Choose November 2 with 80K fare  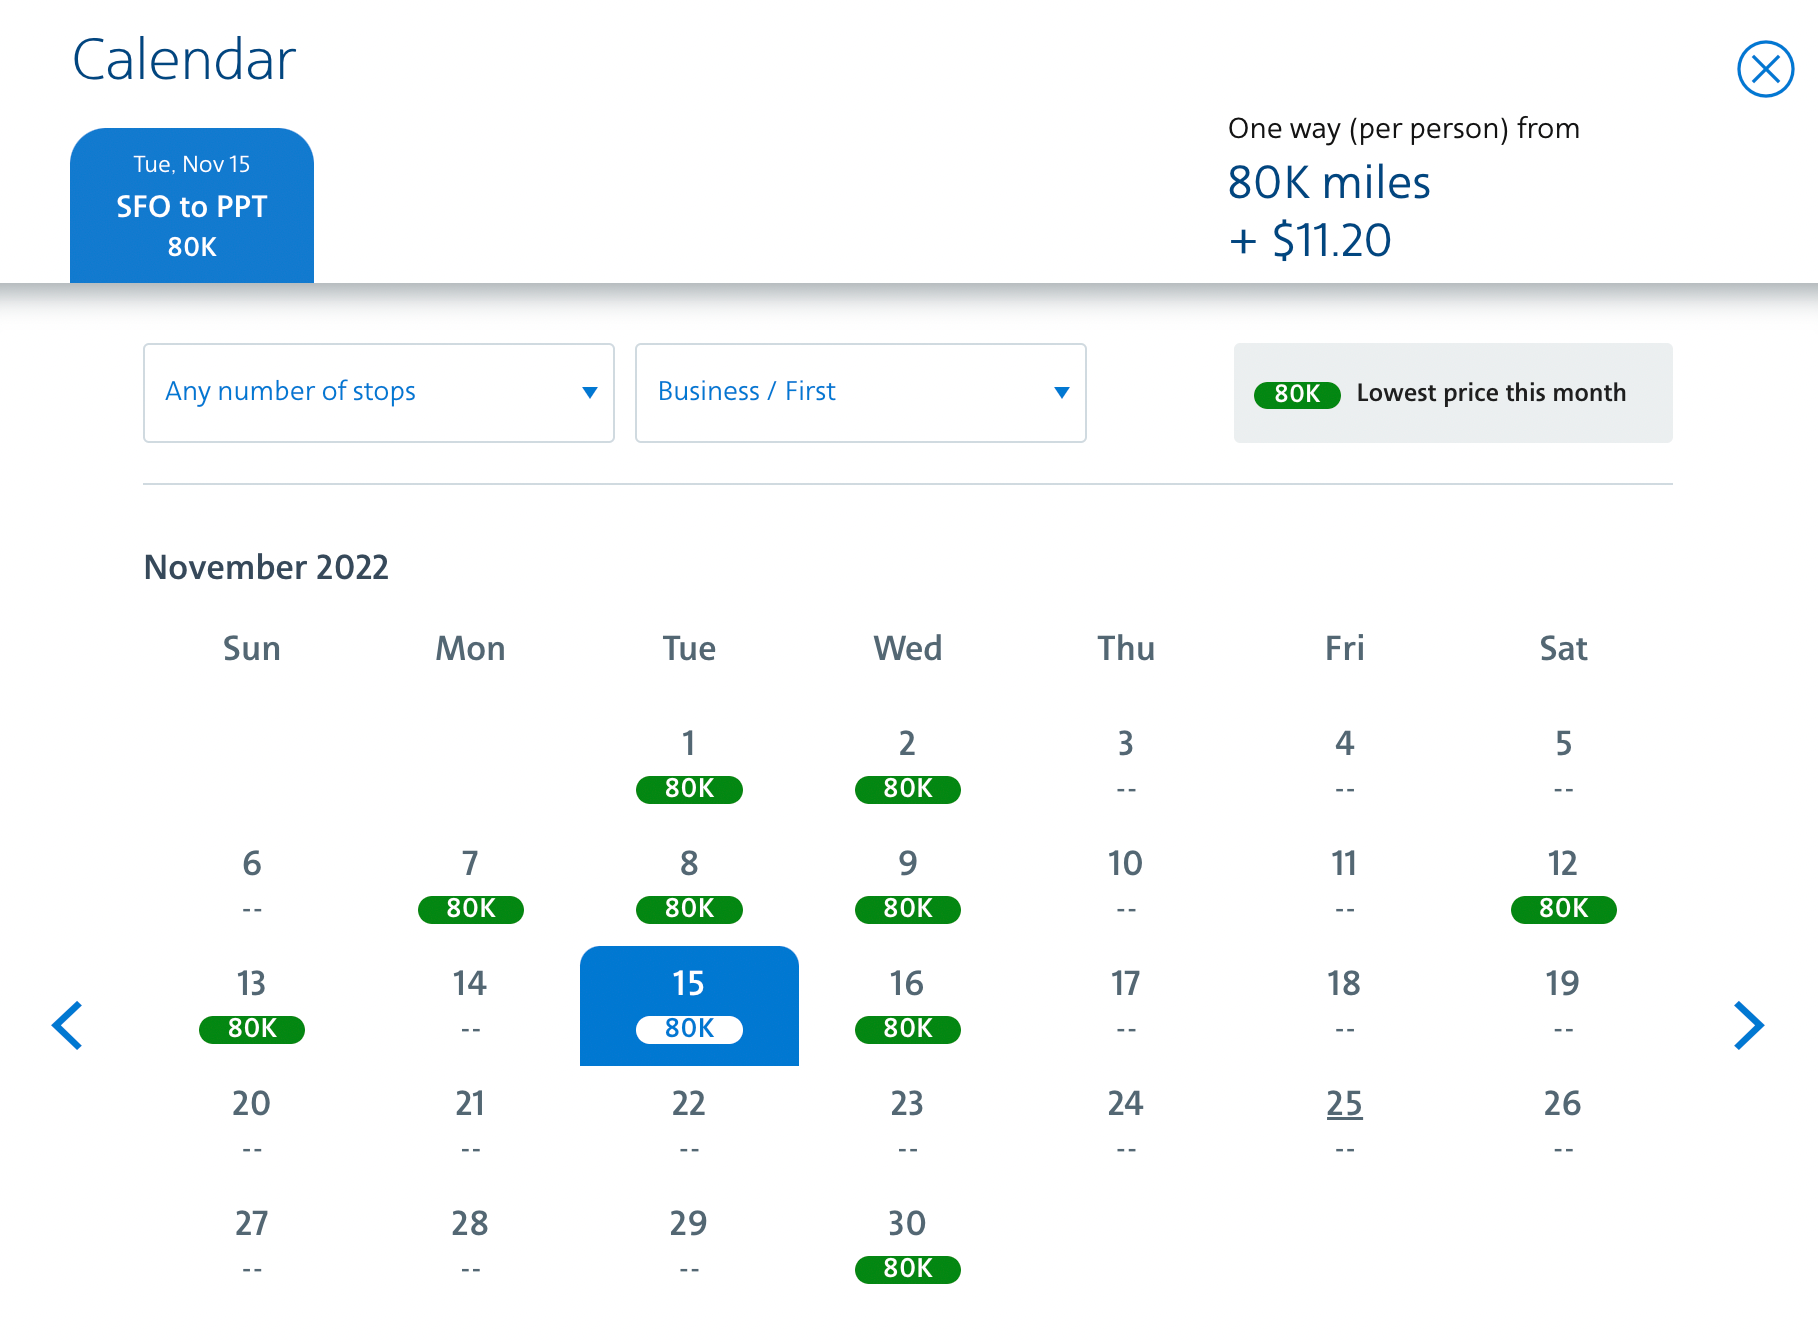coord(907,765)
